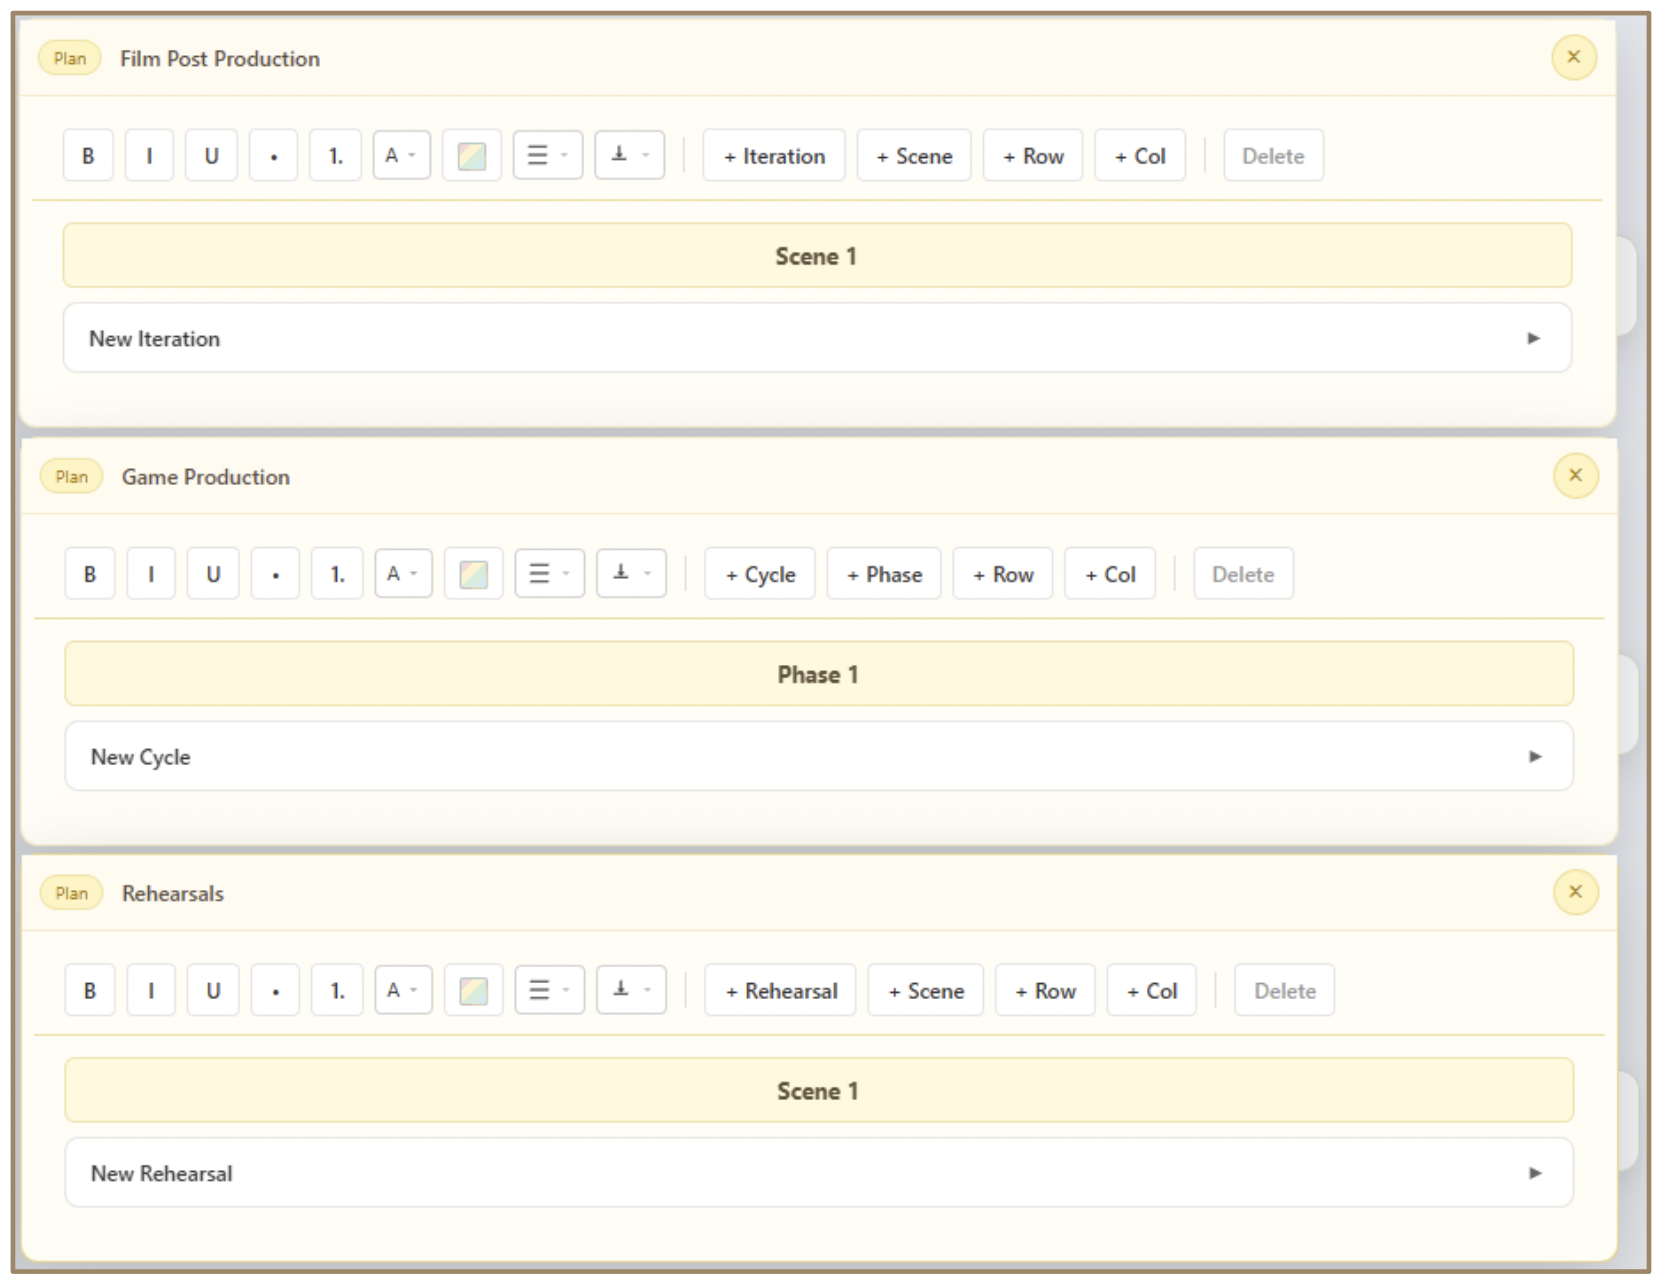Screen dimensions: 1664x1286
Task: Click the Plan badge beside Rehearsals
Action: (72, 893)
